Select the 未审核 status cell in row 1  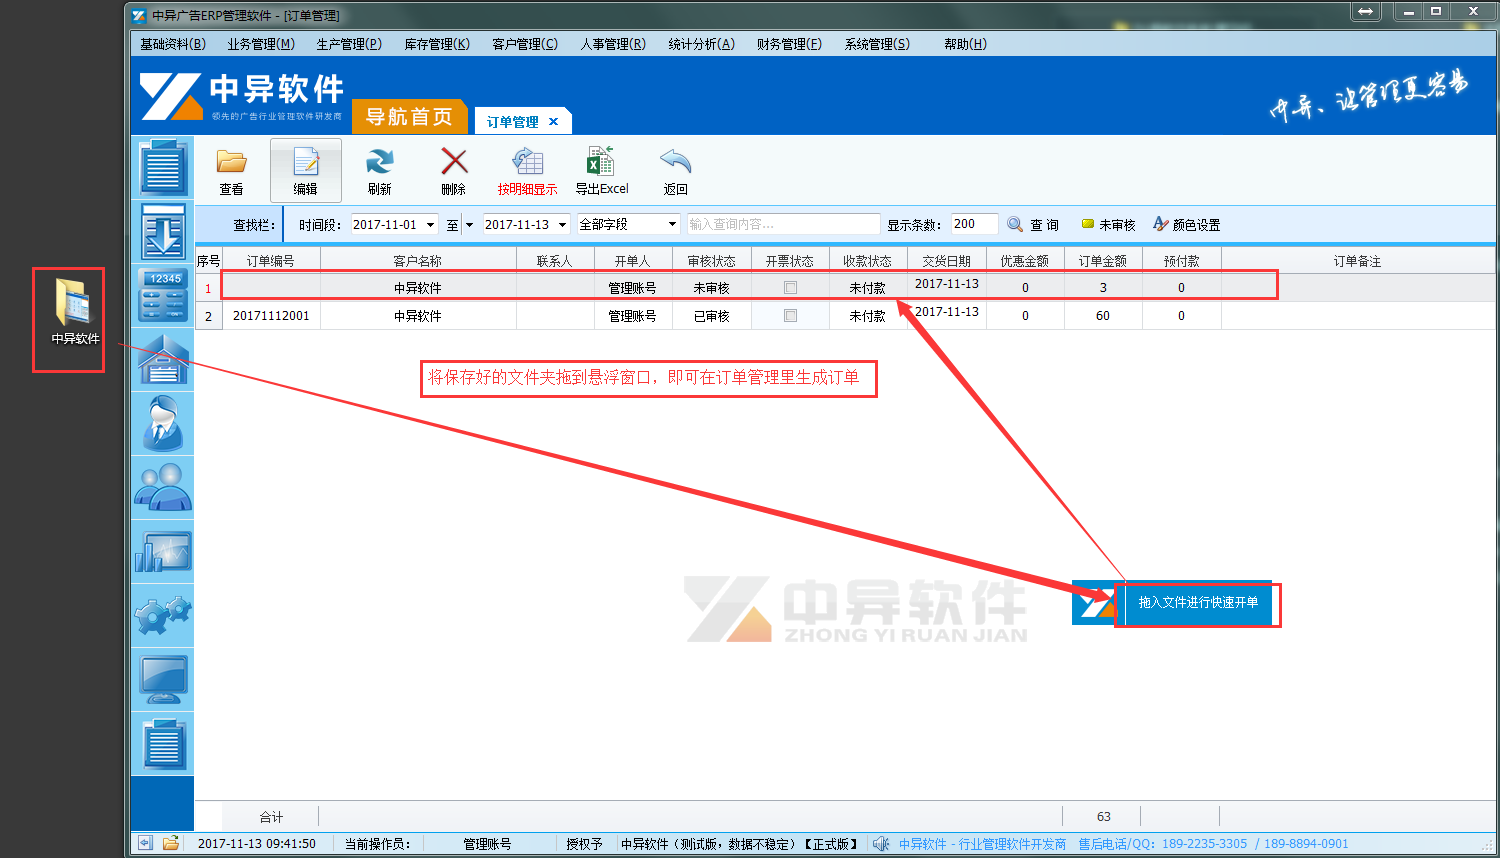pos(711,288)
